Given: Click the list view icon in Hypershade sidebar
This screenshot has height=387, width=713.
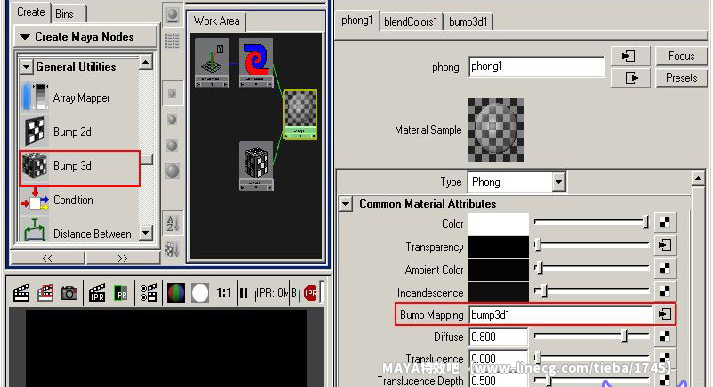Looking at the screenshot, I should 172,41.
